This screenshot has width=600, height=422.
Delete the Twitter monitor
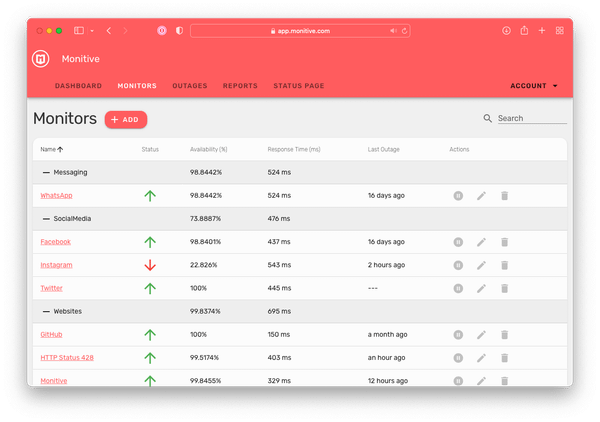click(x=504, y=288)
